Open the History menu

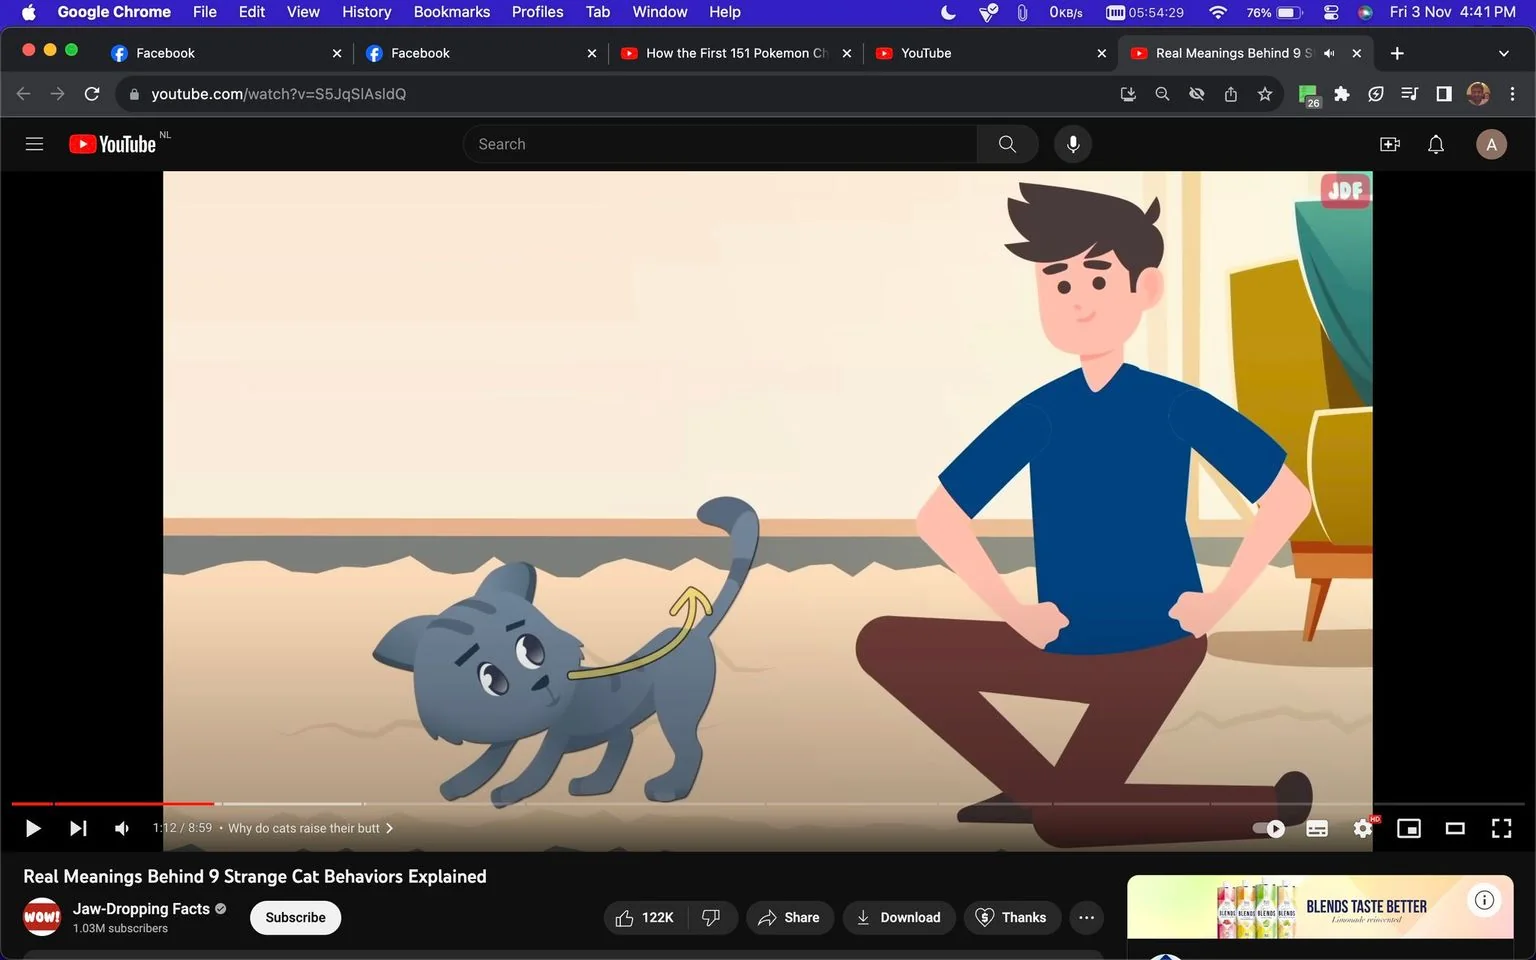point(366,12)
